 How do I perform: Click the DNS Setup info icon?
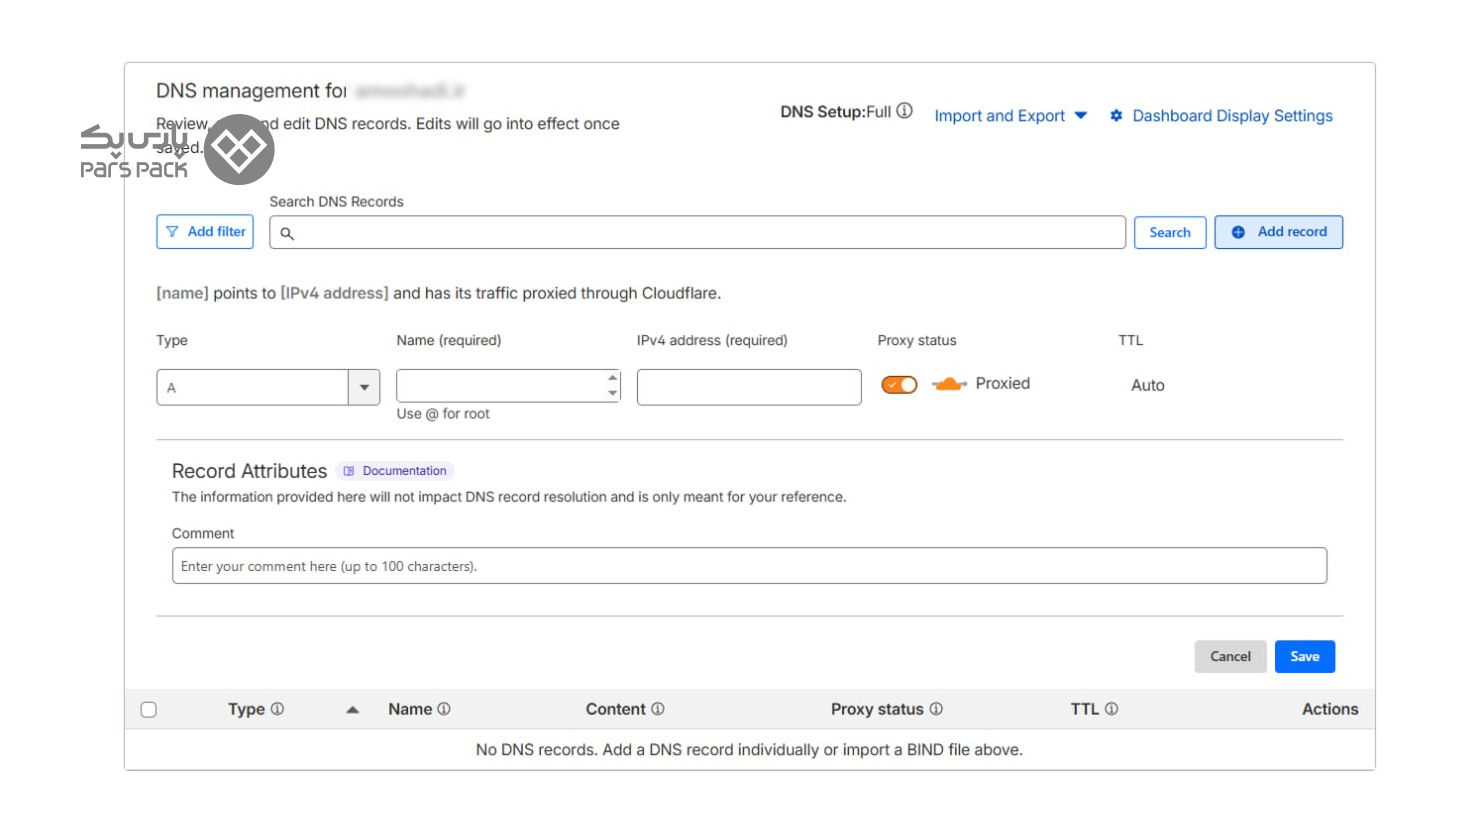(x=904, y=111)
